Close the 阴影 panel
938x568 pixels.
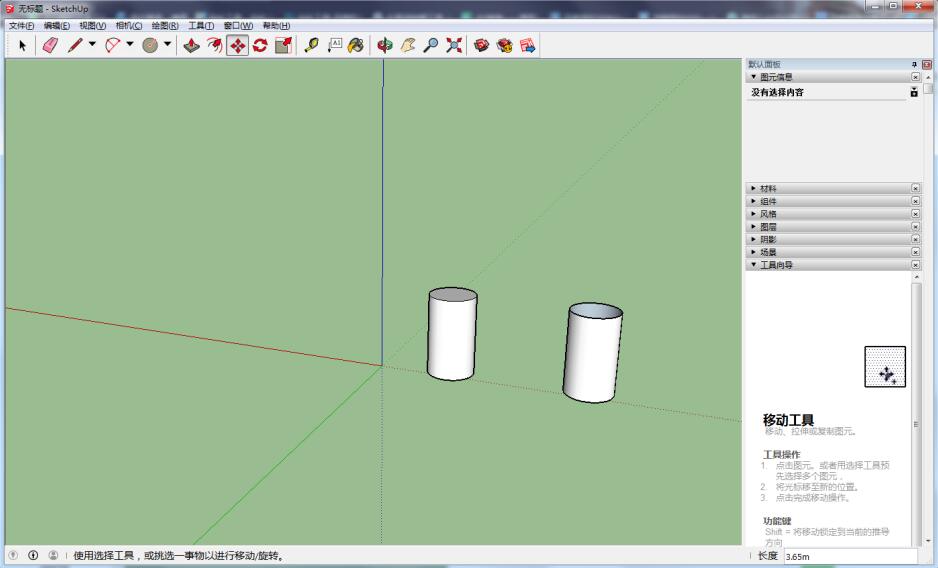(915, 240)
